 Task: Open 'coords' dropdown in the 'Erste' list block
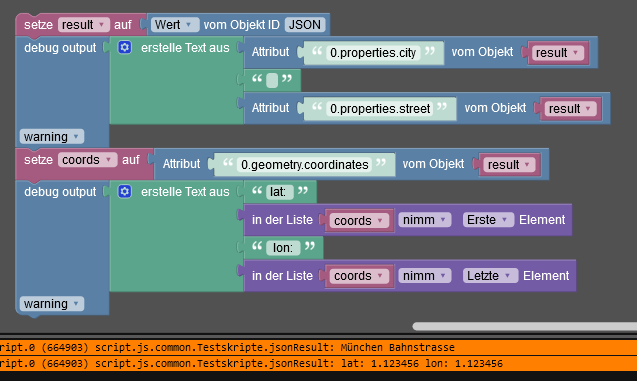359,221
